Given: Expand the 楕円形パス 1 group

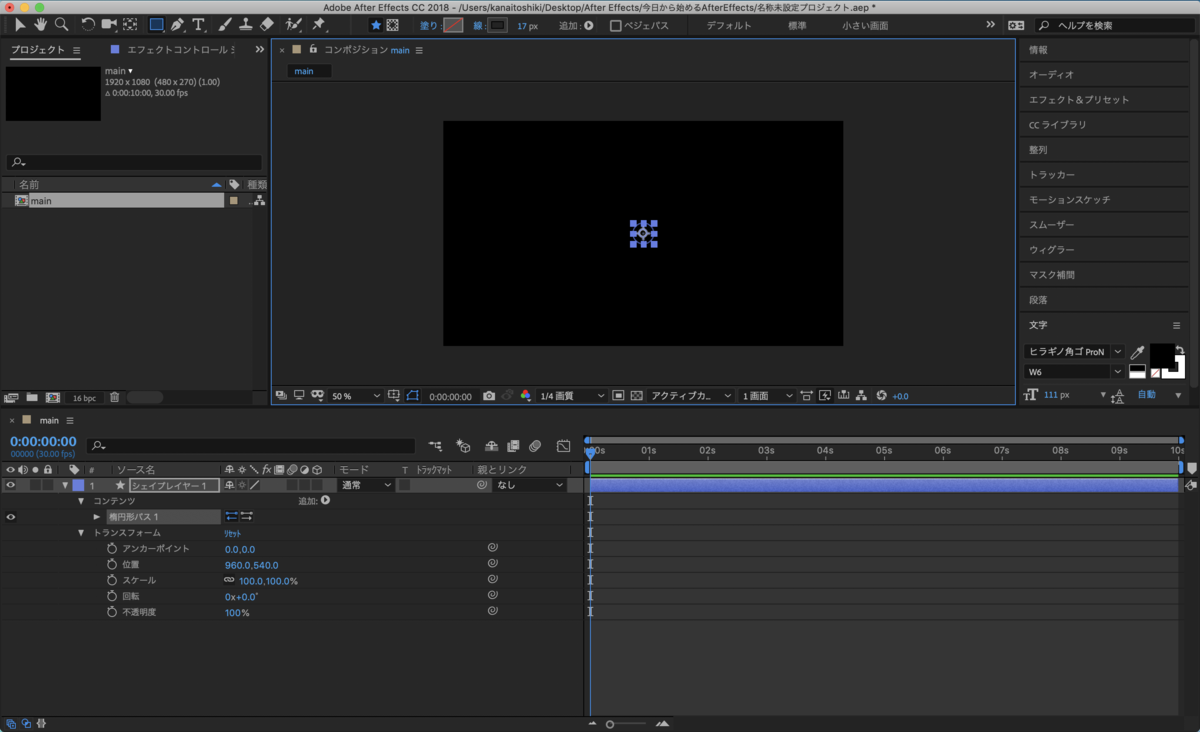Looking at the screenshot, I should tap(97, 517).
